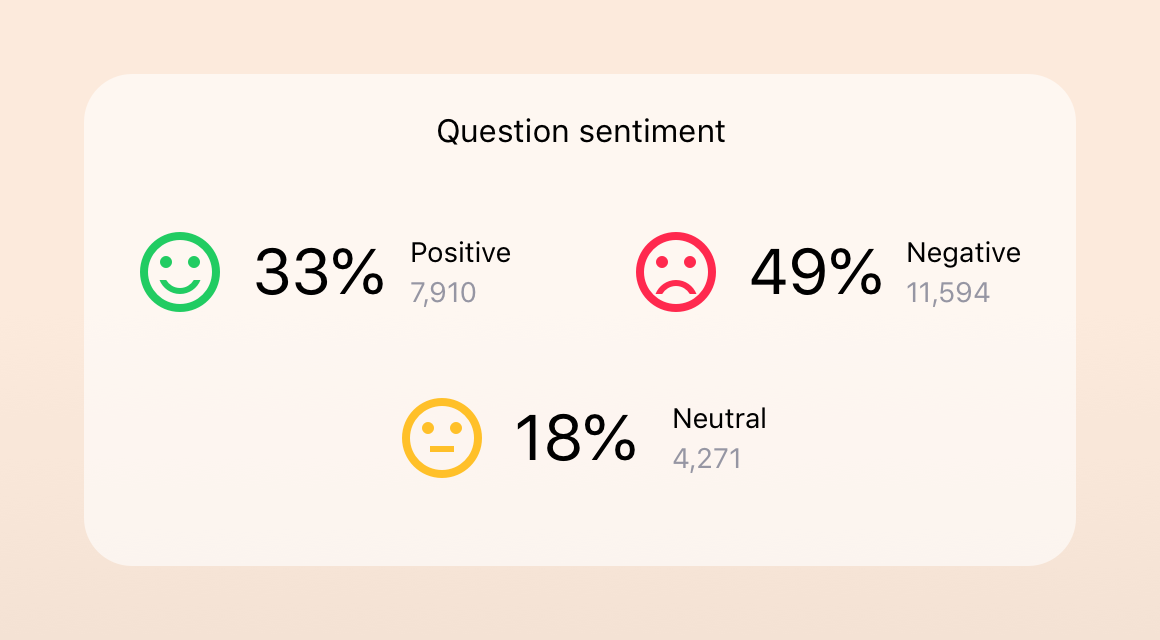Click the 7,910 positive count
The image size is (1160, 640).
click(x=443, y=293)
